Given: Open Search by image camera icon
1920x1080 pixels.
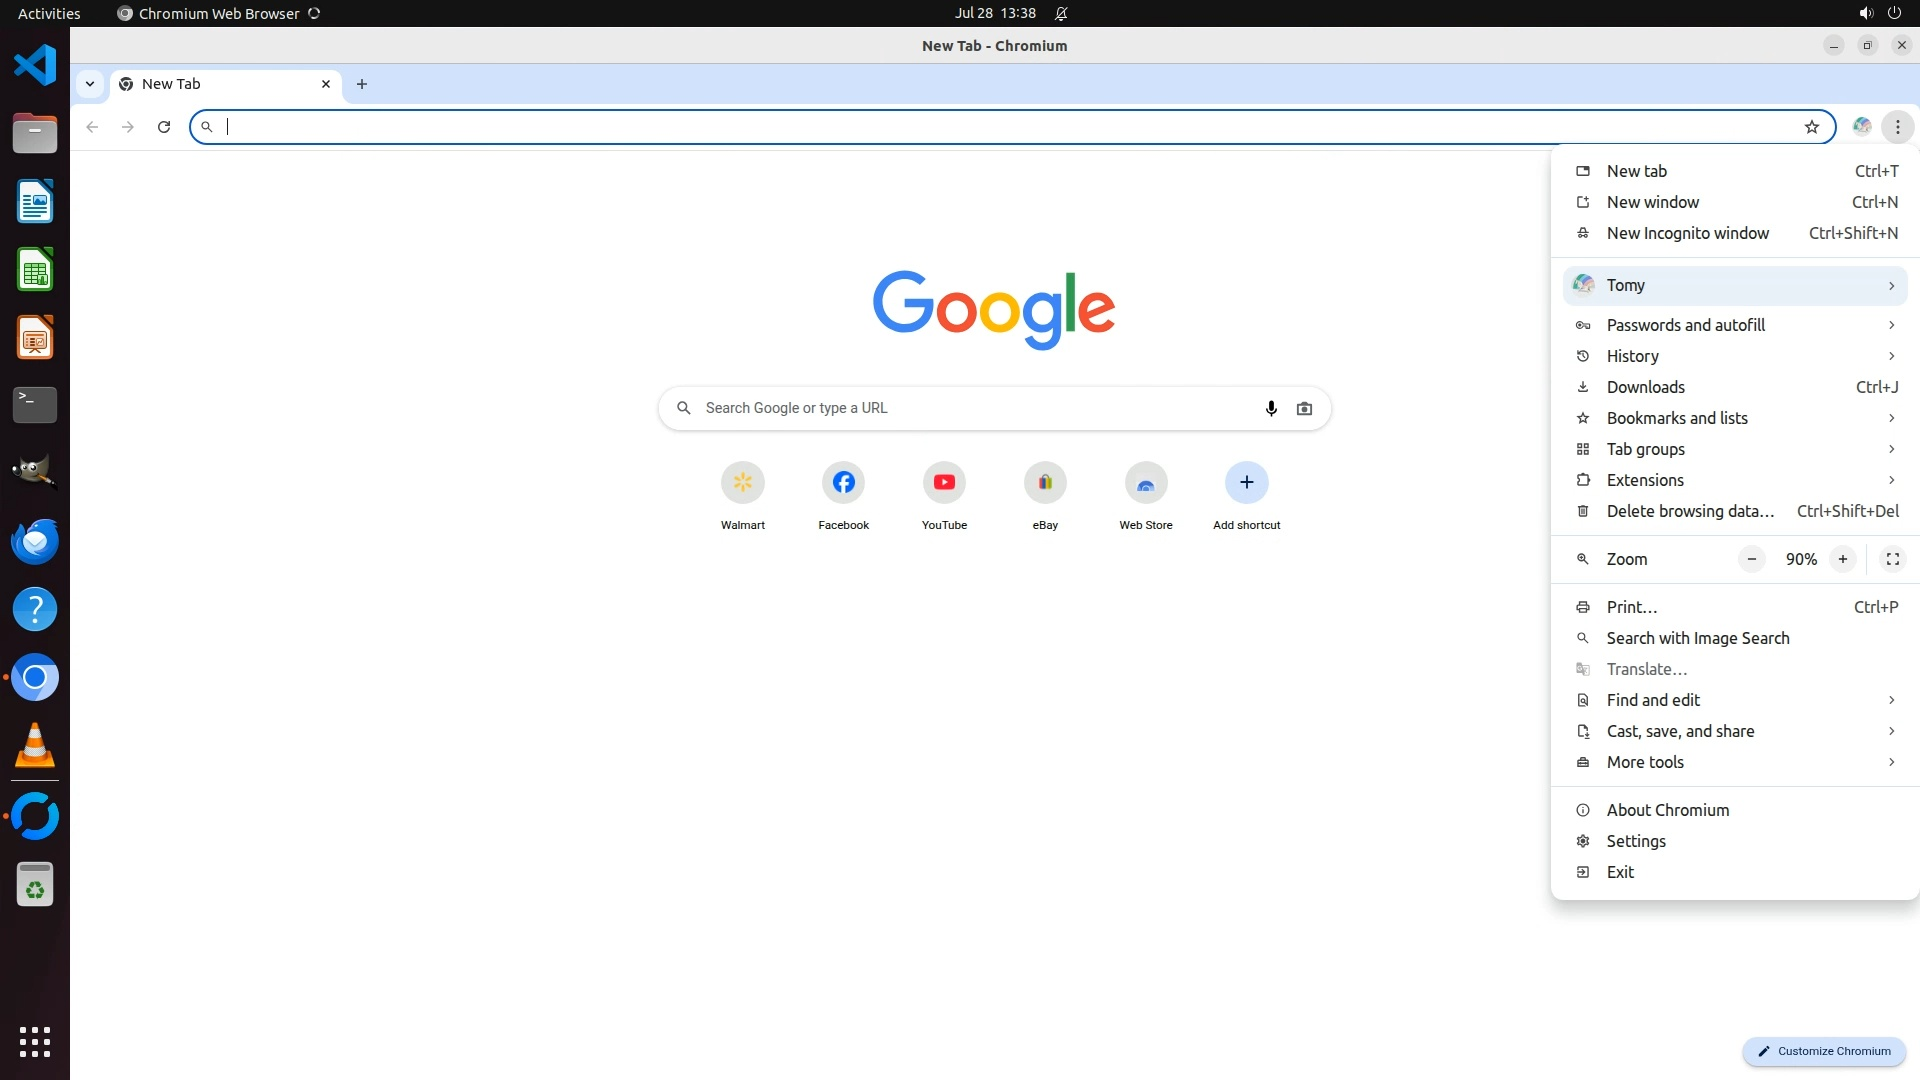Looking at the screenshot, I should coord(1304,408).
